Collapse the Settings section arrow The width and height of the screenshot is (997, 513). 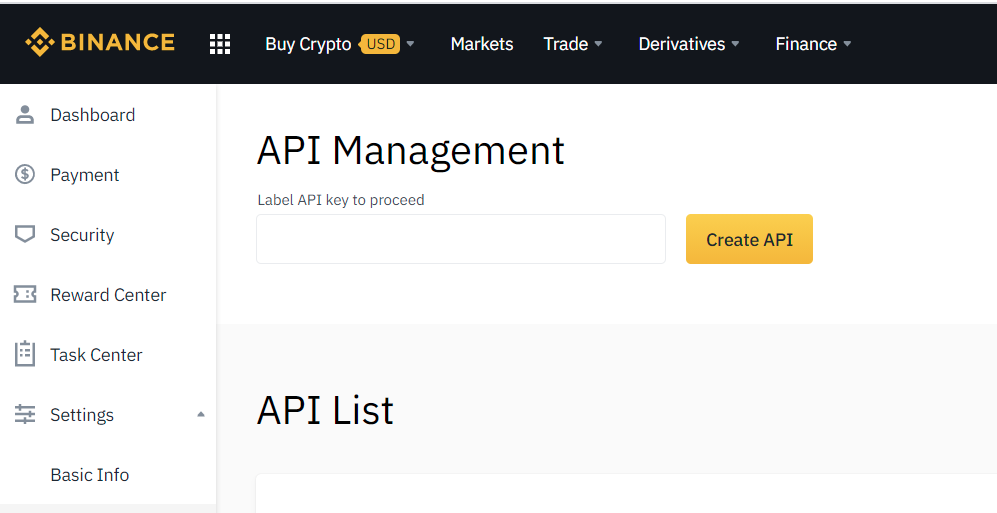201,414
